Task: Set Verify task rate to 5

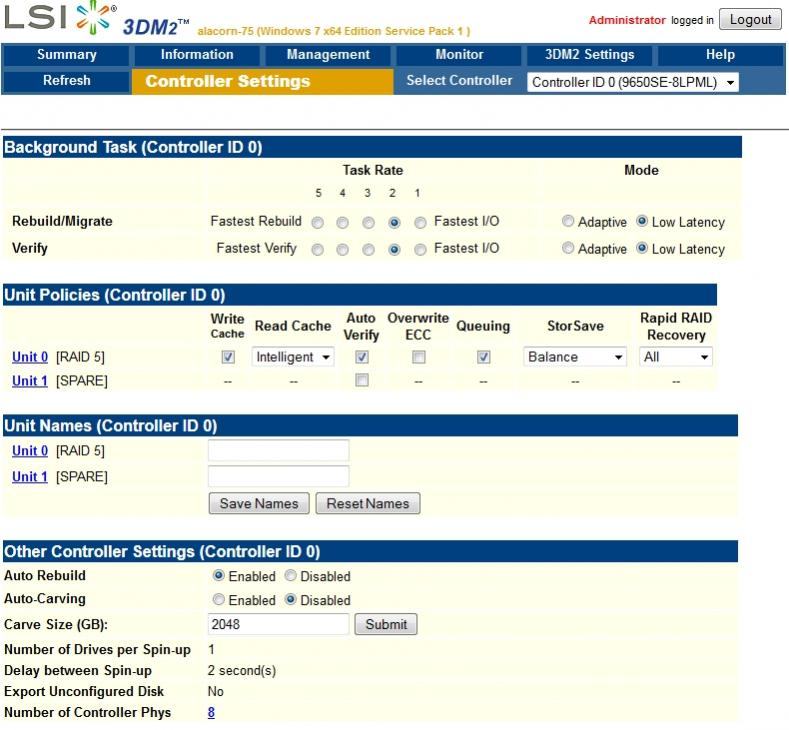Action: point(318,250)
